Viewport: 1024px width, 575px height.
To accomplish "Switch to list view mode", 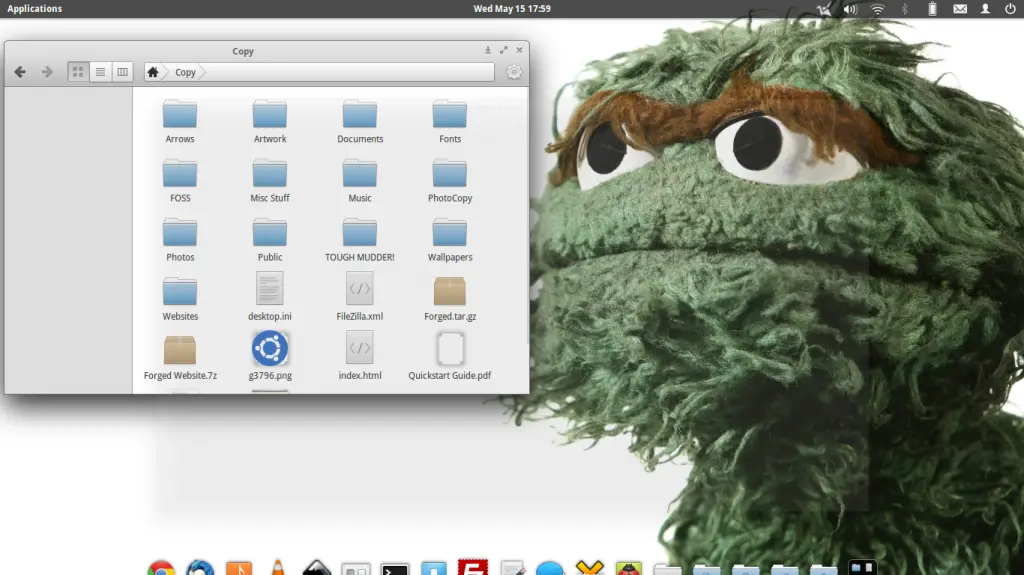I will 100,72.
